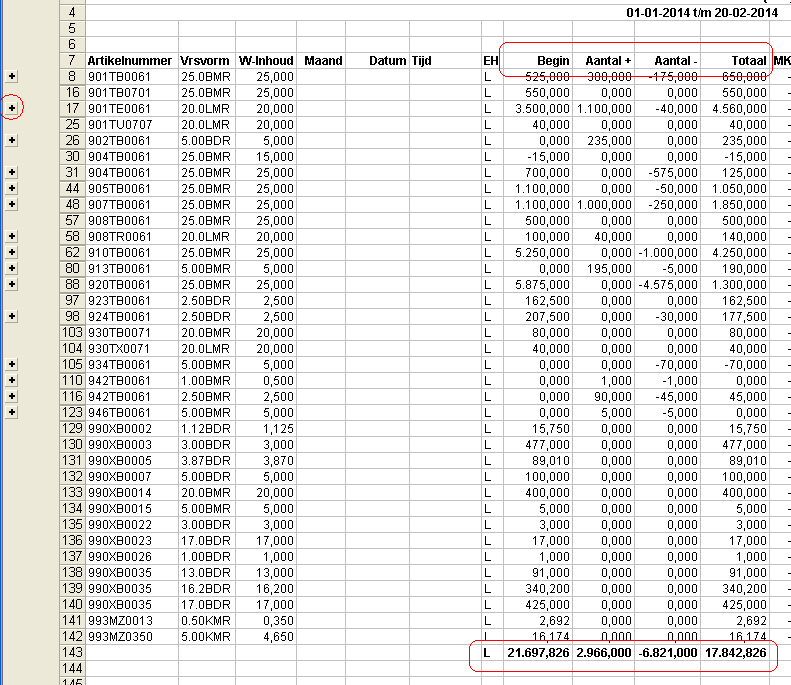This screenshot has height=685, width=791.
Task: Select the W-Inhoud cell 4,650
Action: pyautogui.click(x=266, y=637)
